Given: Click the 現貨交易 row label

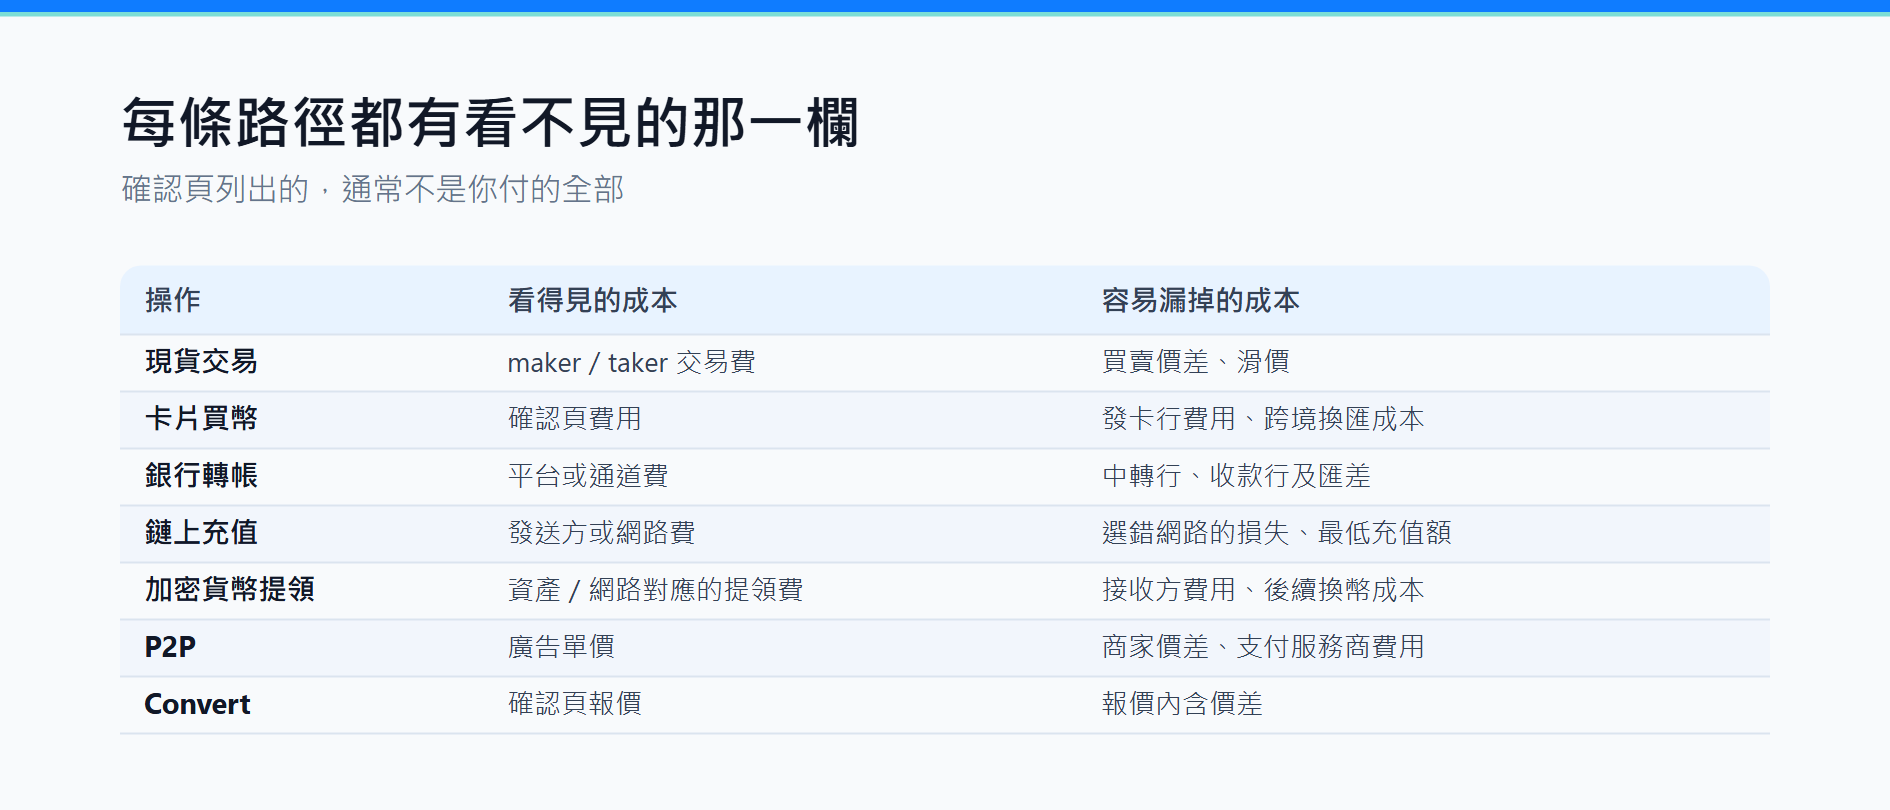Looking at the screenshot, I should coord(201,361).
